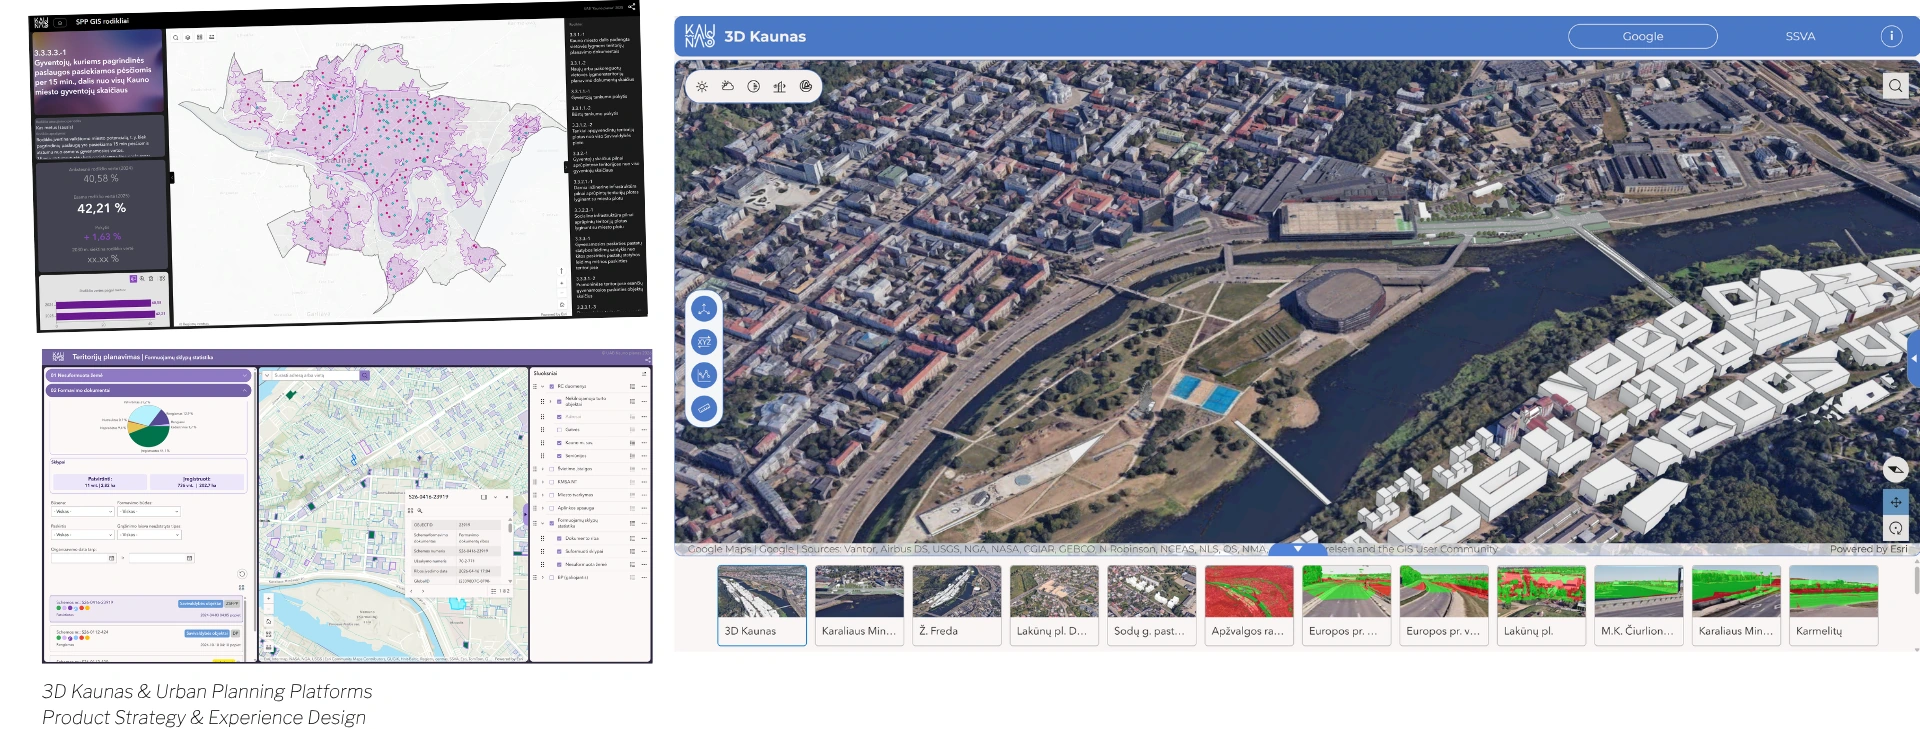
Task: Toggle the Seniūnijos layer checkbox
Action: (559, 455)
